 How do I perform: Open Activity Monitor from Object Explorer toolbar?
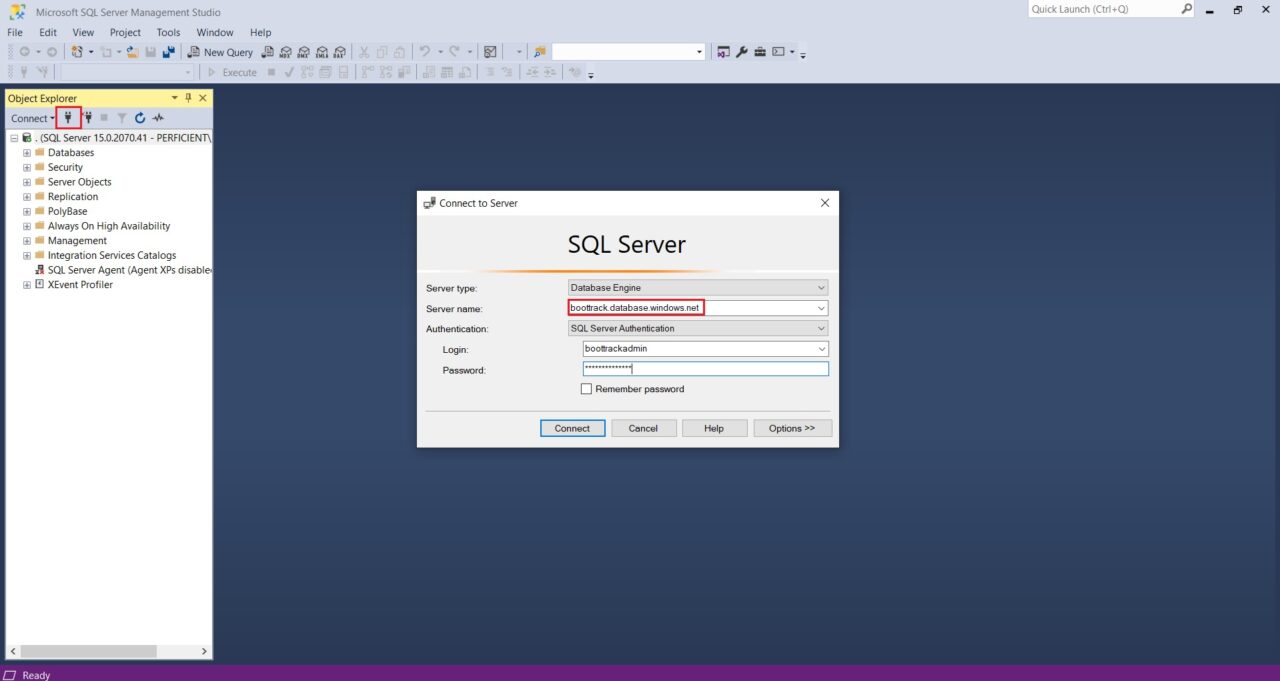tap(158, 118)
